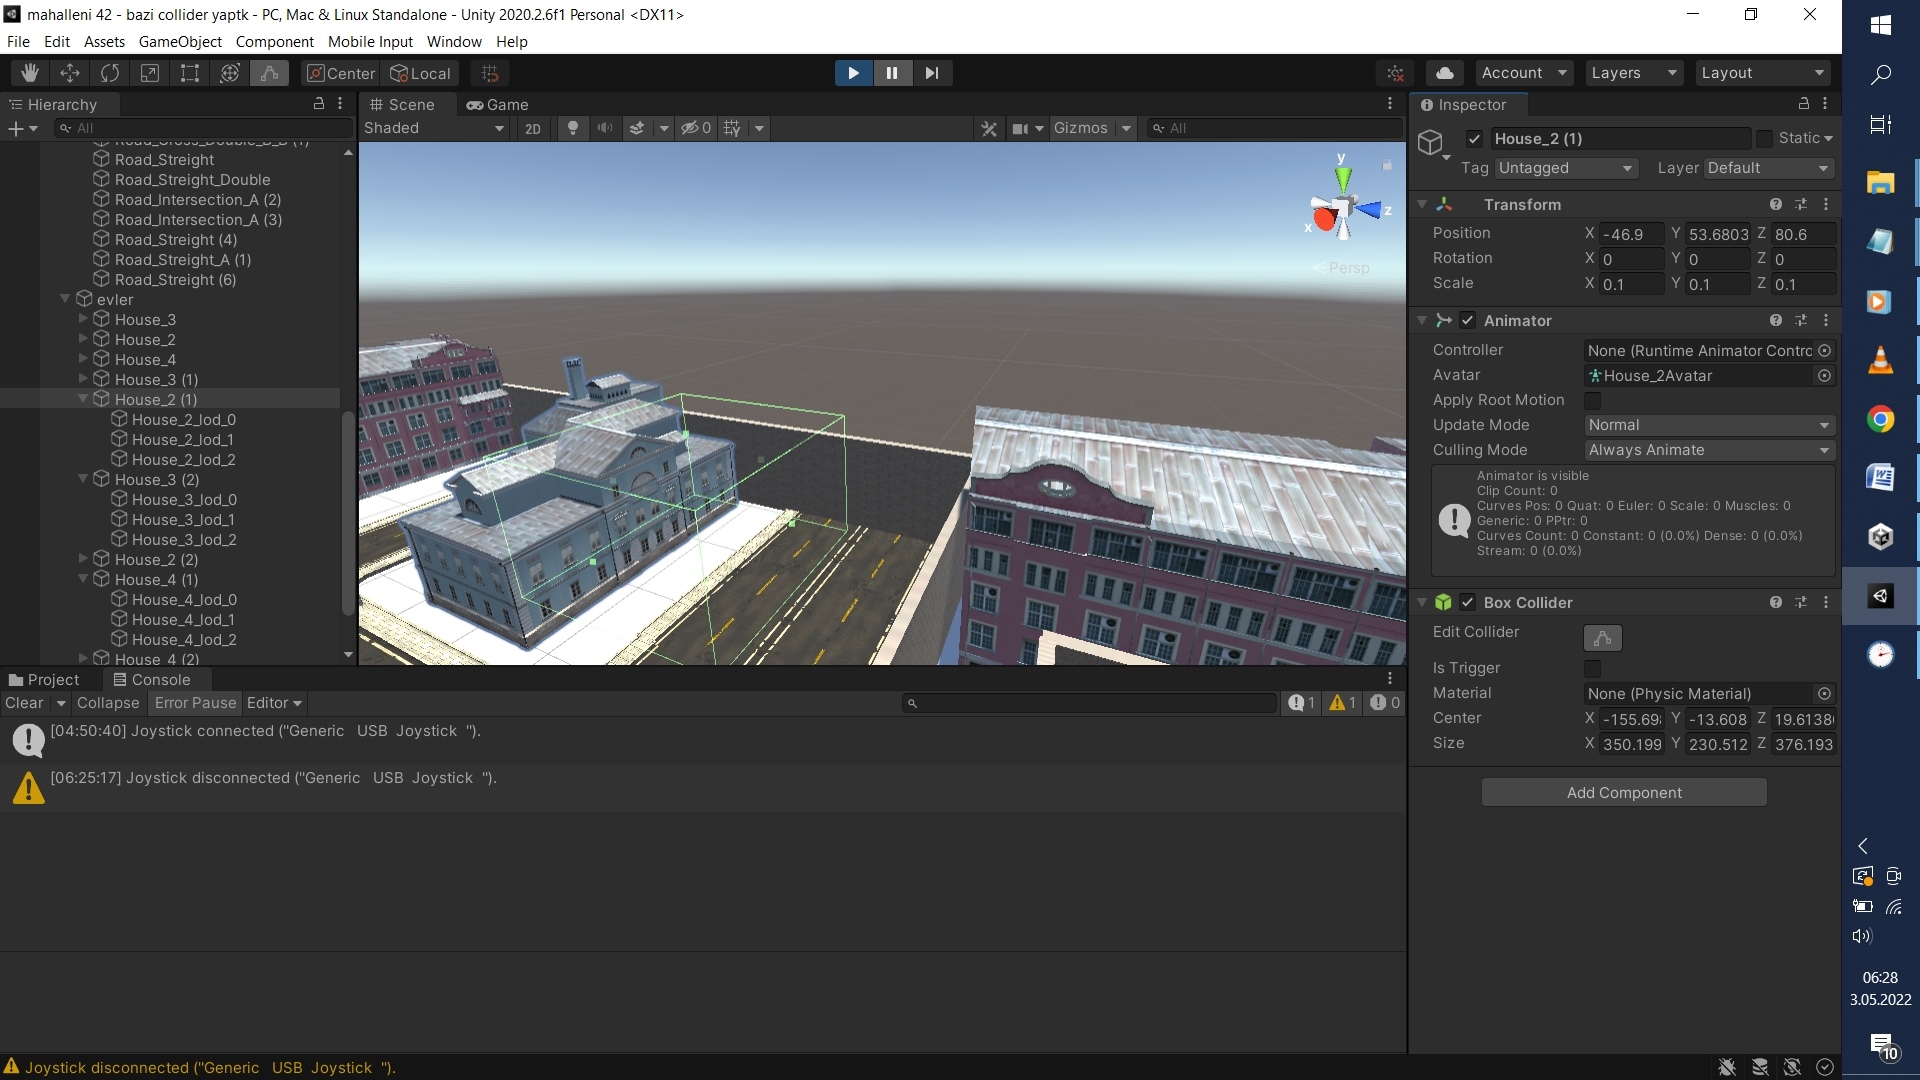Screen dimensions: 1920x1080
Task: Toggle grid snapping icon in toolbar
Action: (490, 73)
